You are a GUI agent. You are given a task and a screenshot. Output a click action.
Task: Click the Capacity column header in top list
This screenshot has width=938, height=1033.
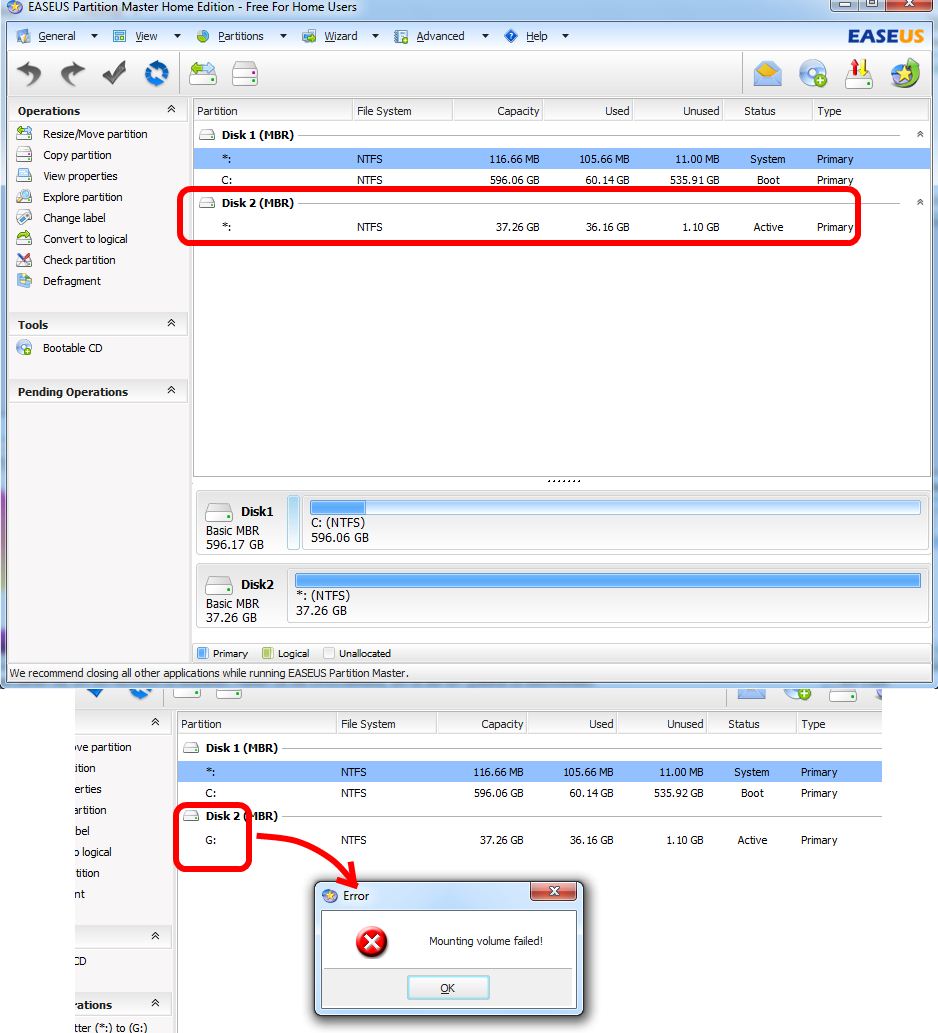(x=497, y=111)
